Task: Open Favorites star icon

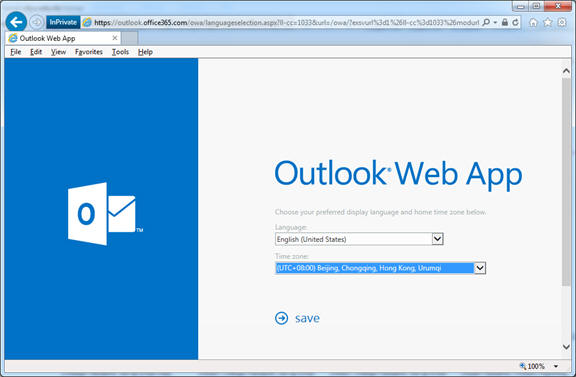Action: click(x=548, y=22)
